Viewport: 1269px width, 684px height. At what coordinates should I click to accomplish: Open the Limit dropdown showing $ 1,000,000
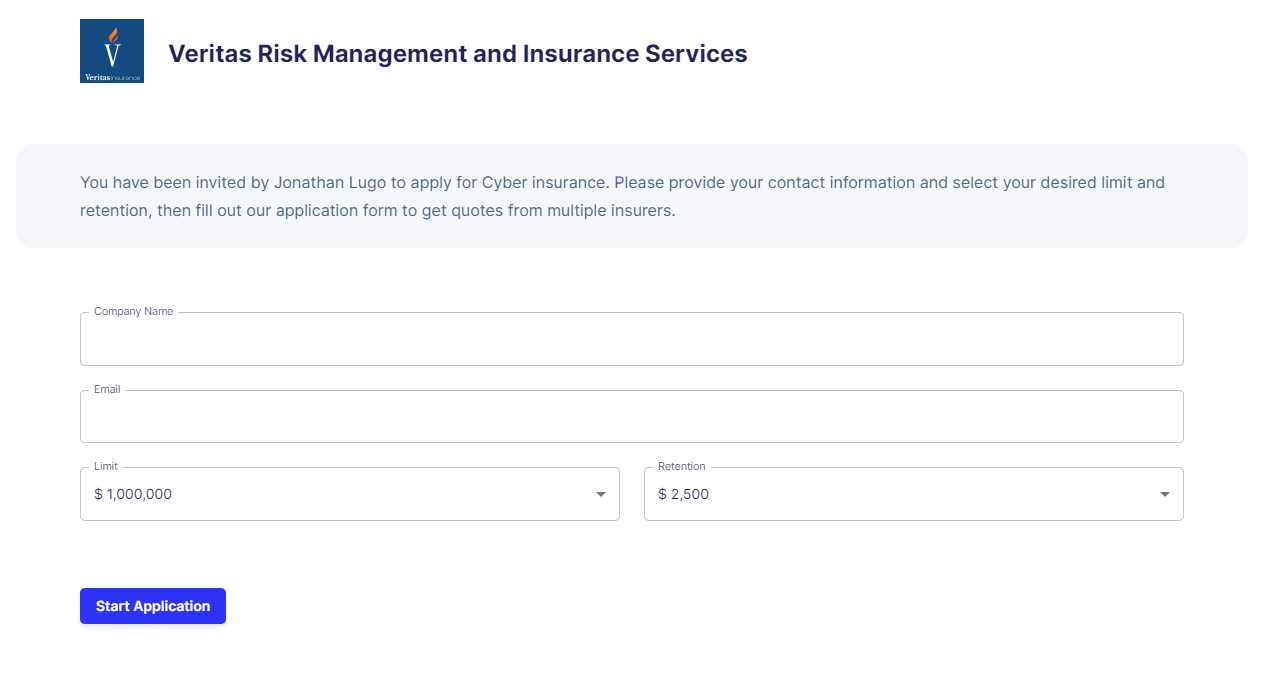[349, 494]
